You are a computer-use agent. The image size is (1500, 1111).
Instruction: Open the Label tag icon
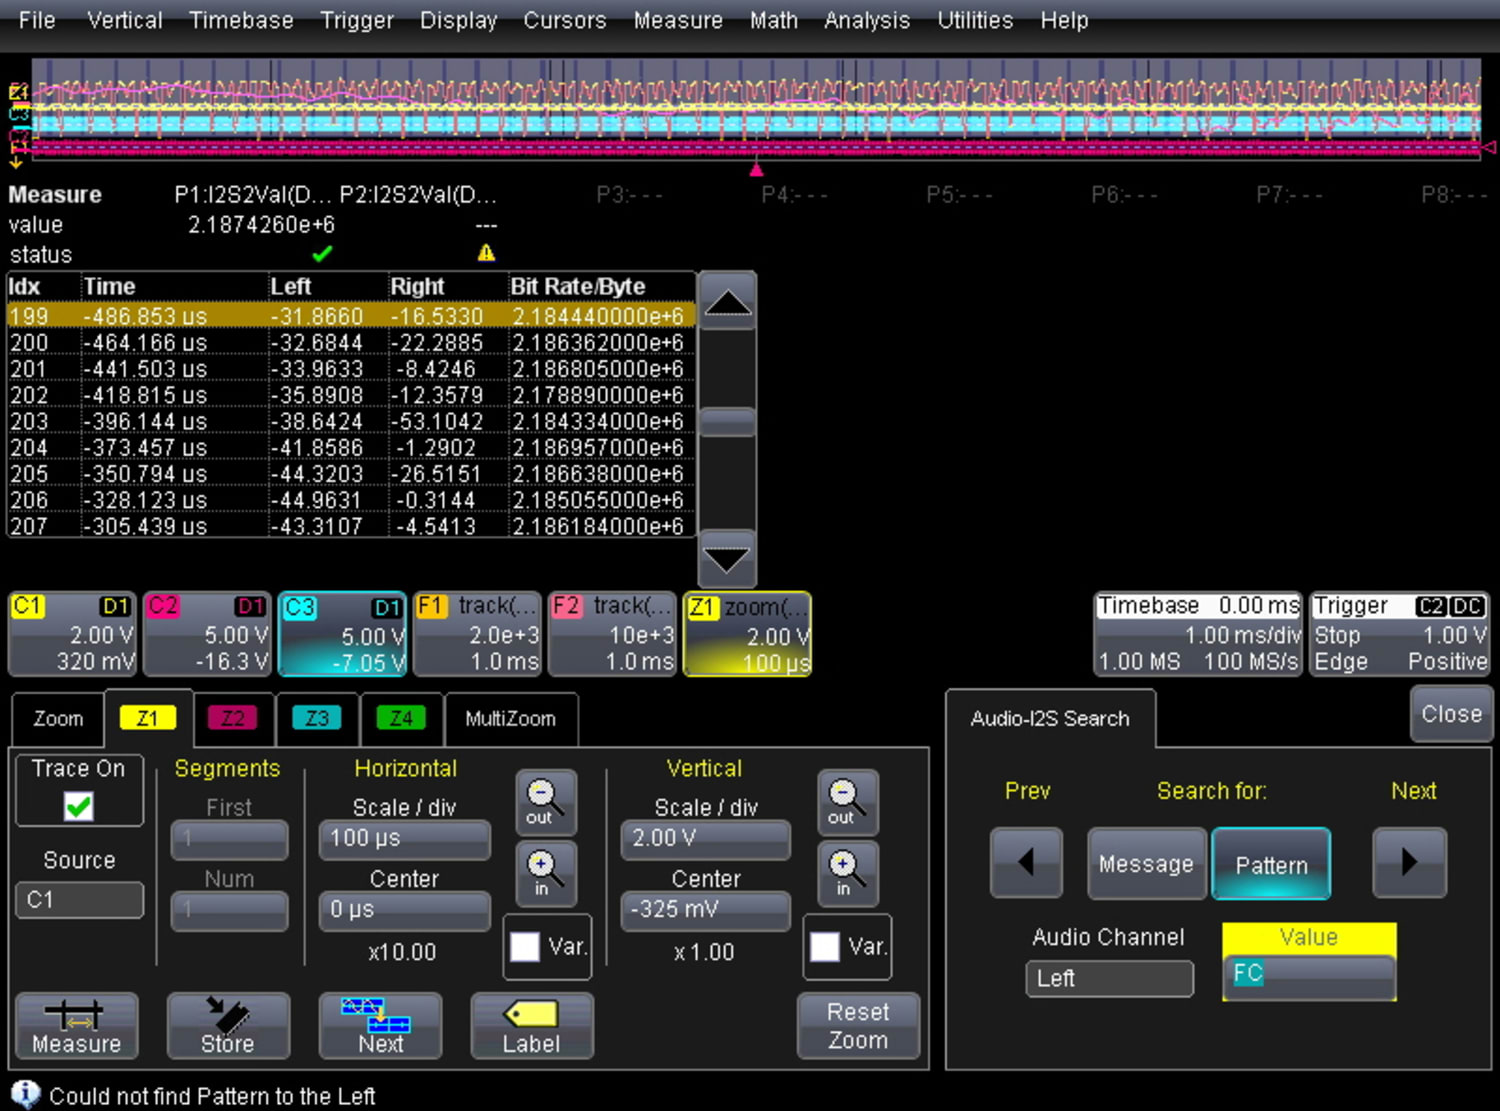pyautogui.click(x=531, y=1026)
